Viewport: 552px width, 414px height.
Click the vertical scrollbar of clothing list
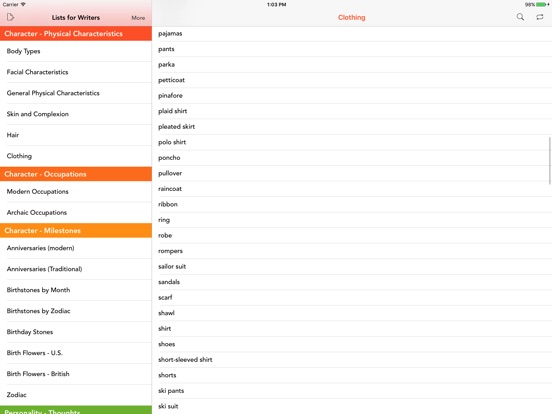[550, 161]
